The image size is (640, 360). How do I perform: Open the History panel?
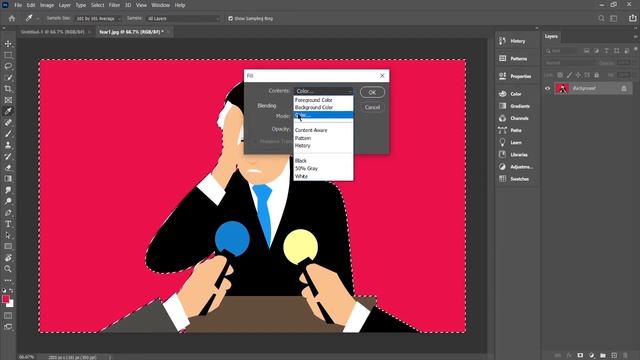click(517, 41)
